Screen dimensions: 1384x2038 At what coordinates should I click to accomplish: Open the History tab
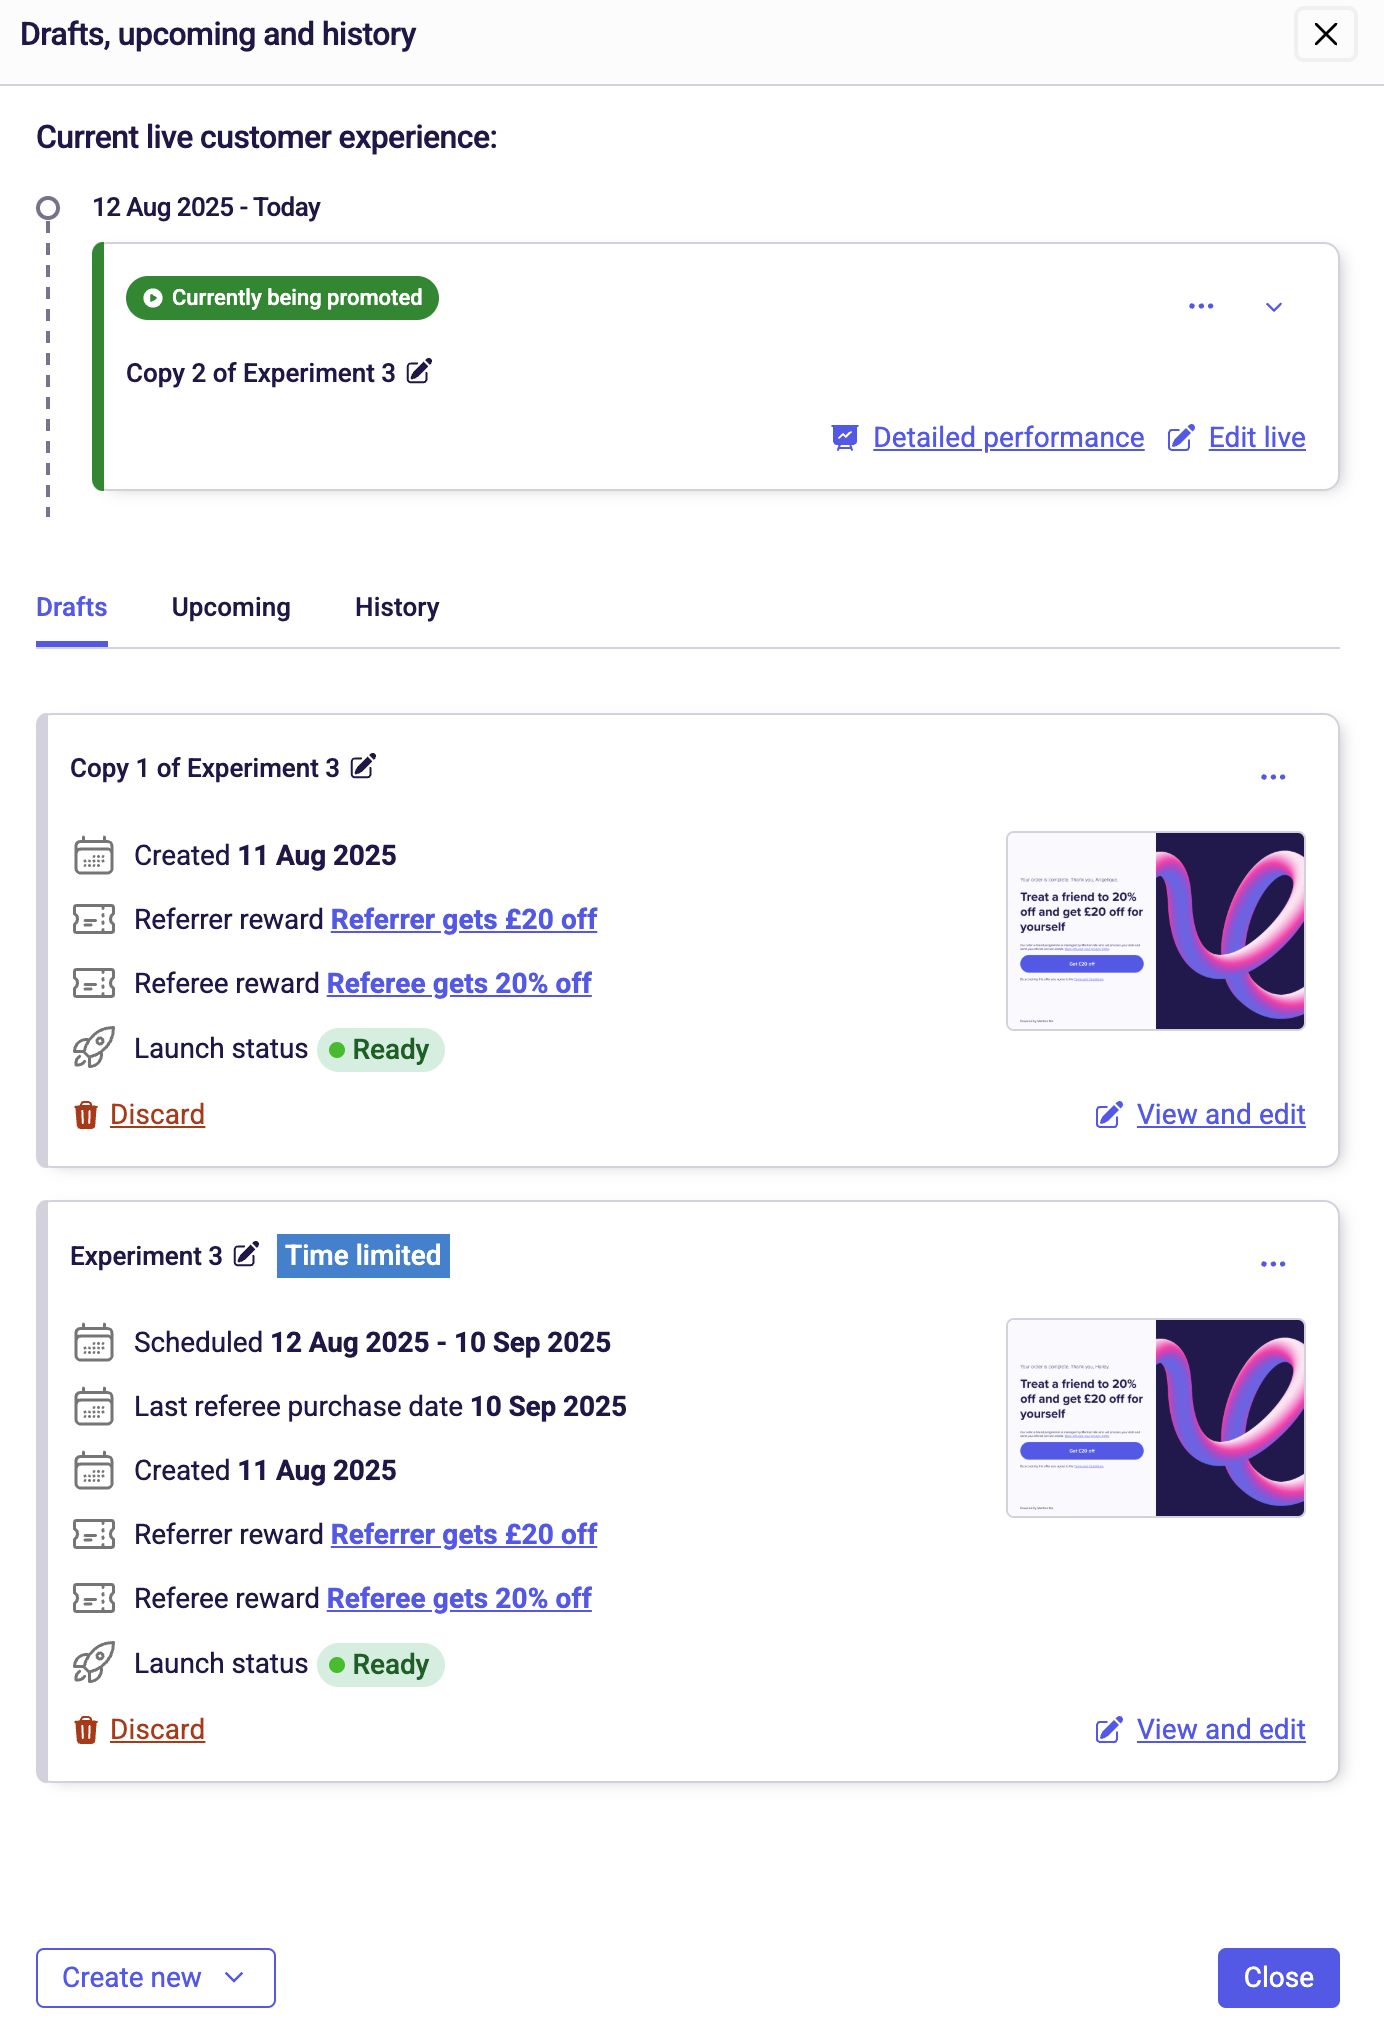396,607
